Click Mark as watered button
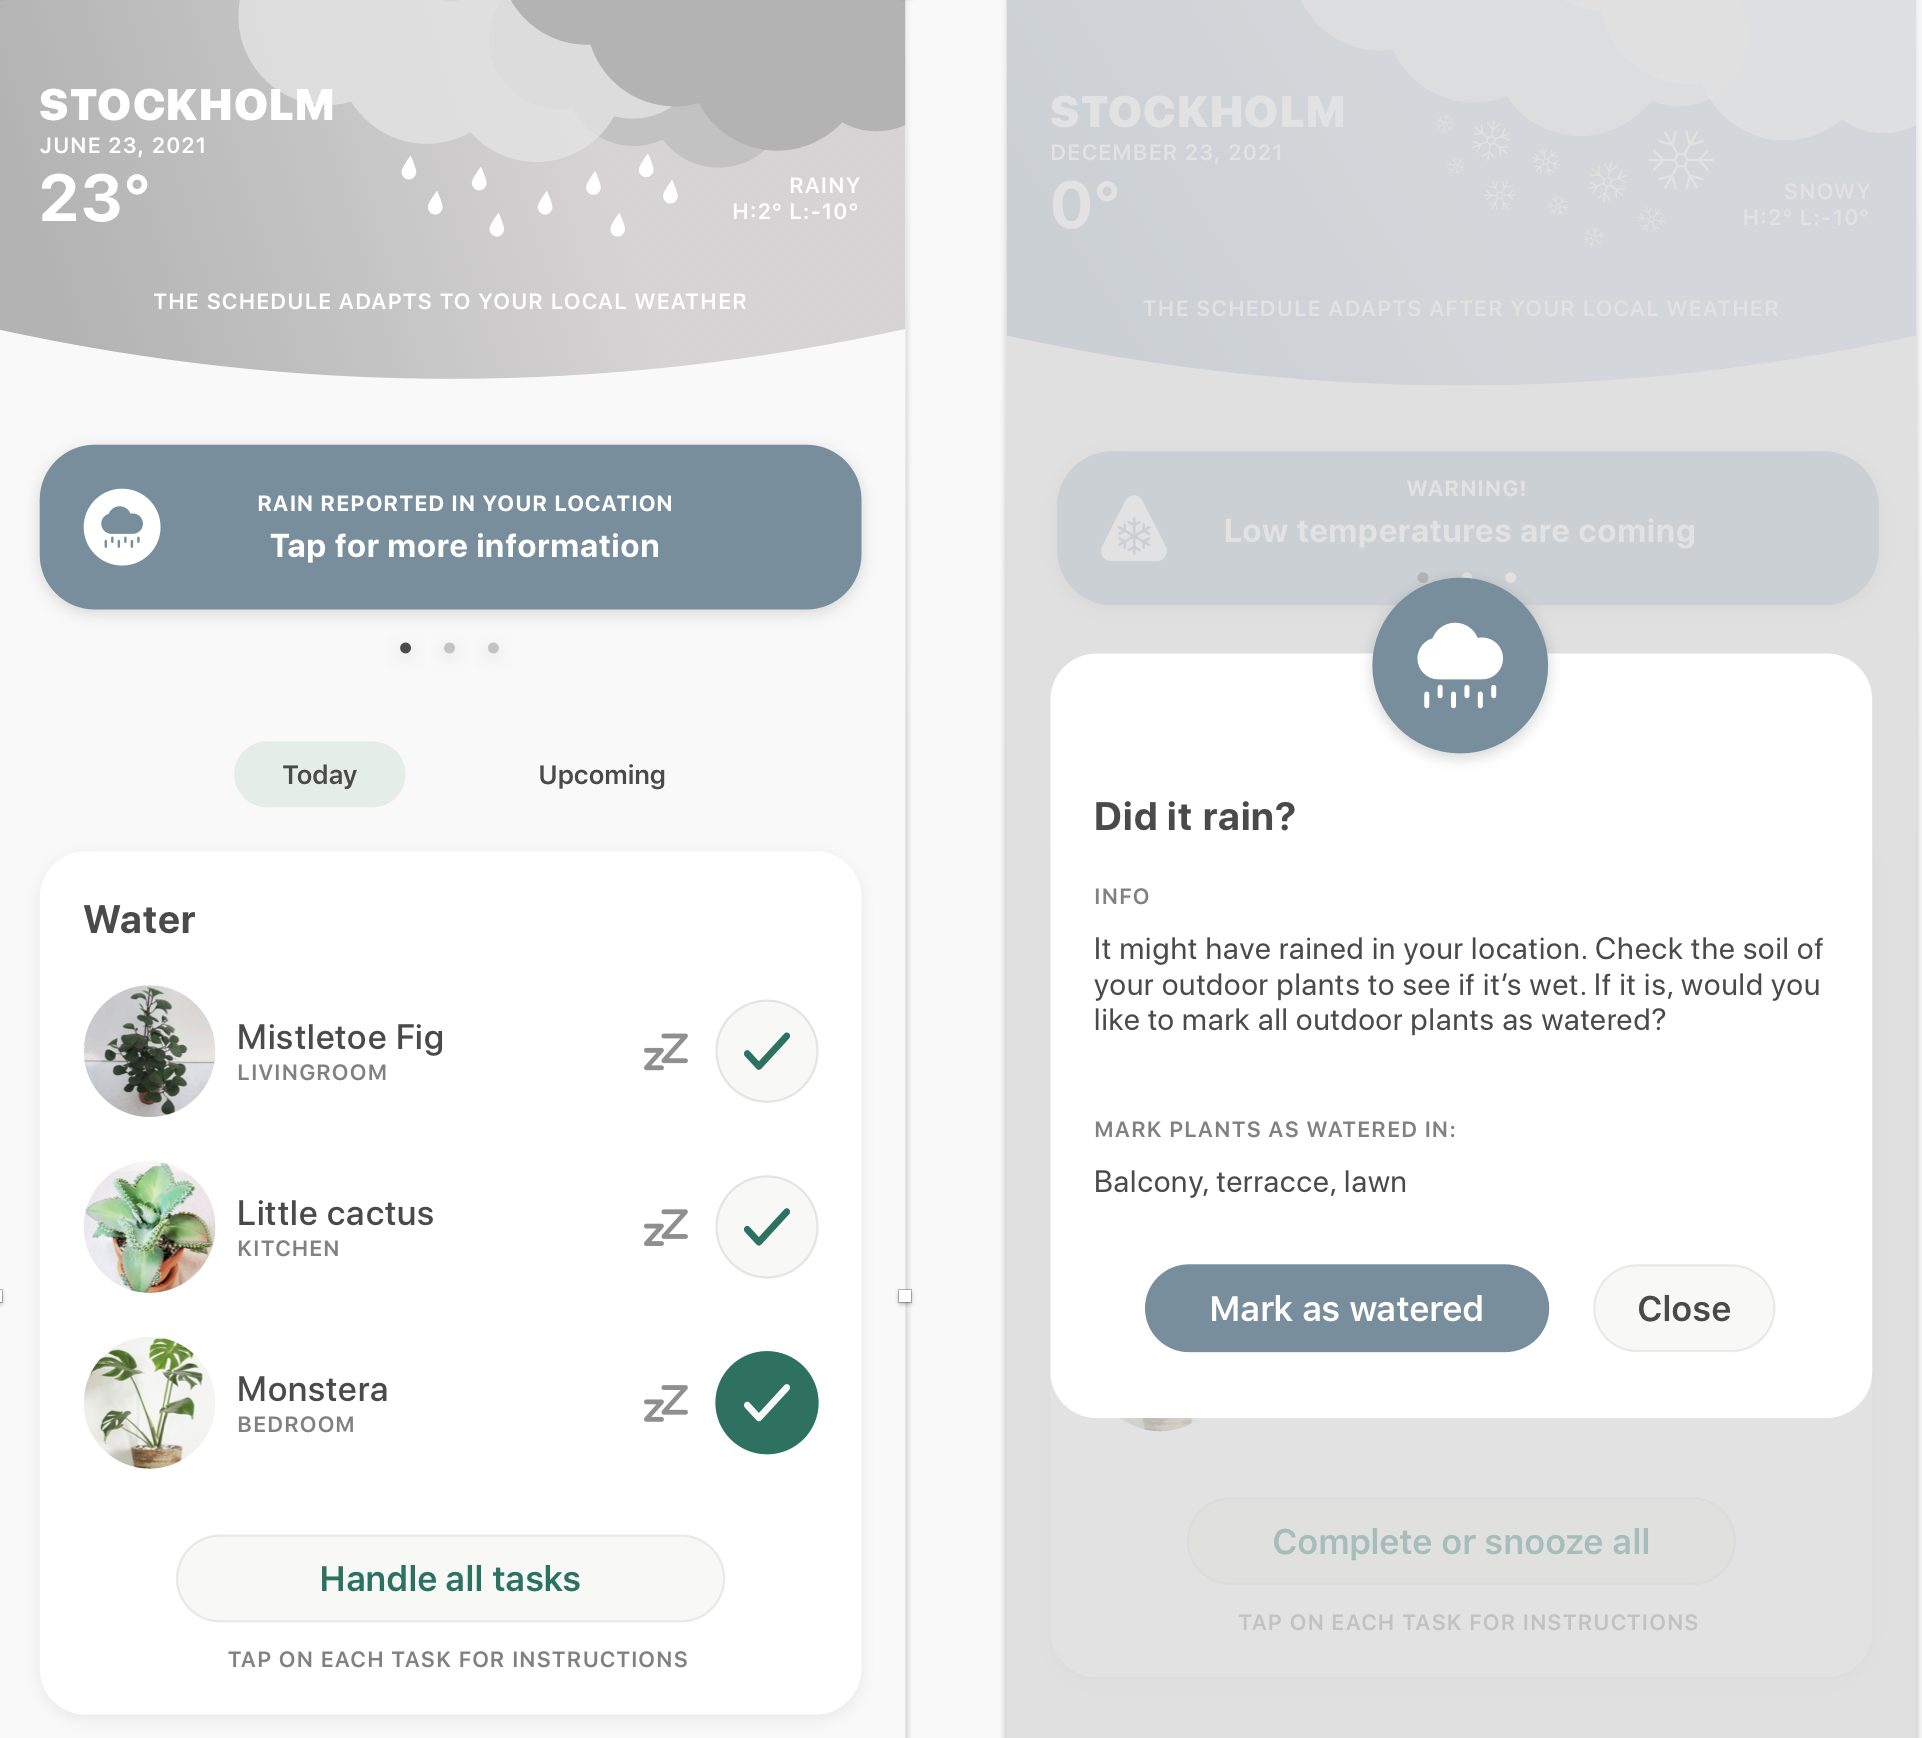This screenshot has height=1738, width=1922. coord(1346,1308)
